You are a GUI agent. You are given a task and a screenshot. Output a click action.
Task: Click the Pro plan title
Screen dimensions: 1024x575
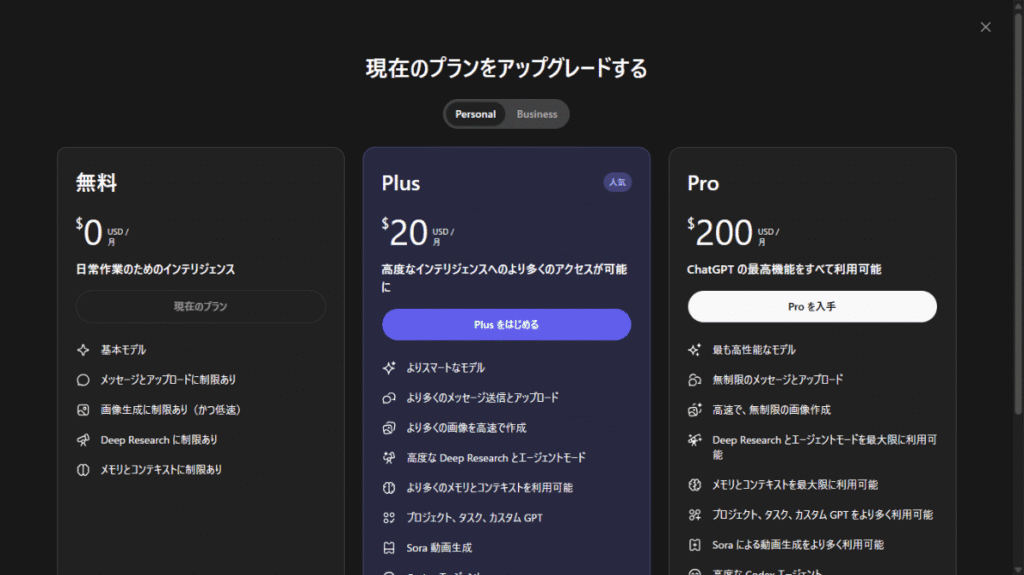703,183
